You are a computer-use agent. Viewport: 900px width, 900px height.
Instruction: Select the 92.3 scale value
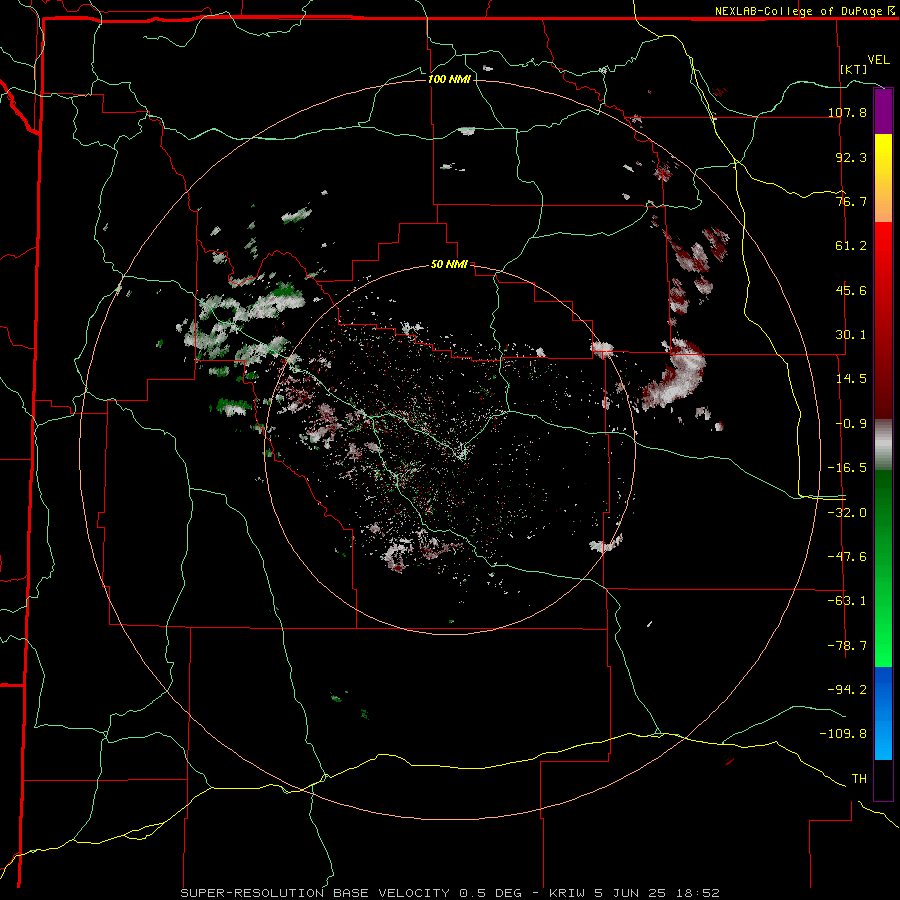pyautogui.click(x=851, y=157)
